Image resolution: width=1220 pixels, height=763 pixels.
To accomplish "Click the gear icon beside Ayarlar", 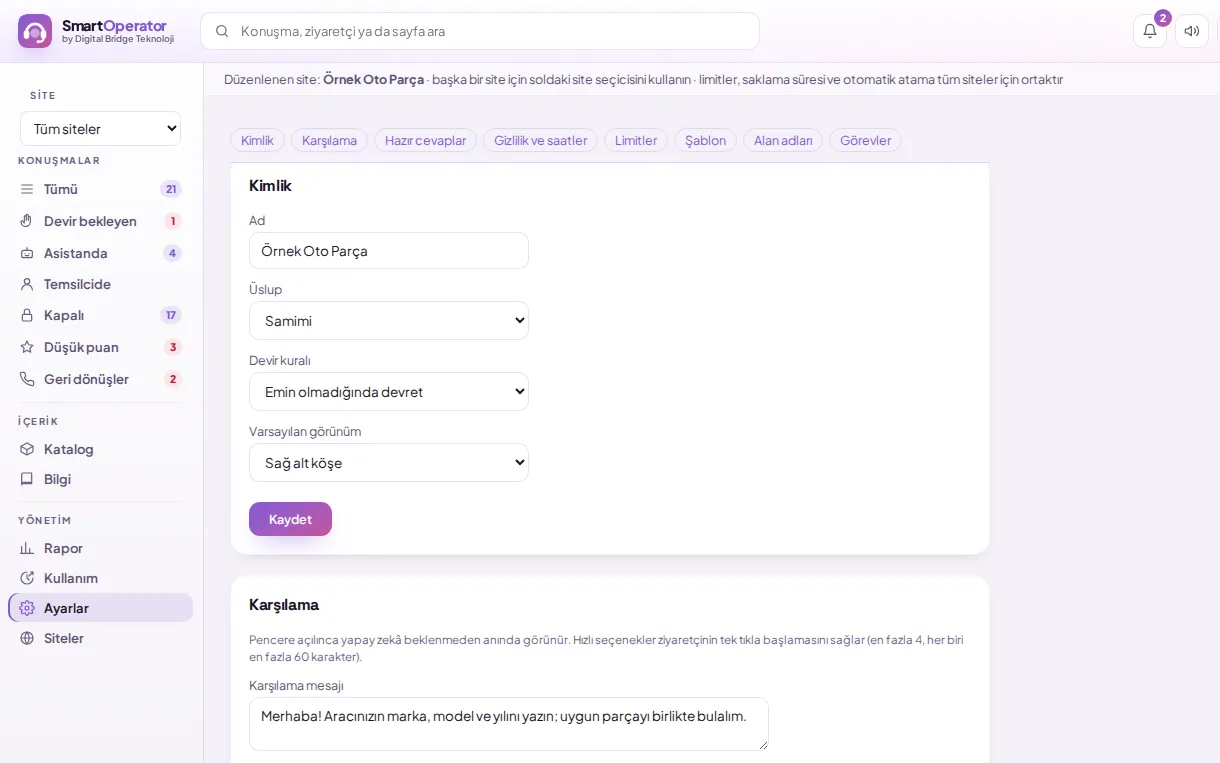I will 27,608.
